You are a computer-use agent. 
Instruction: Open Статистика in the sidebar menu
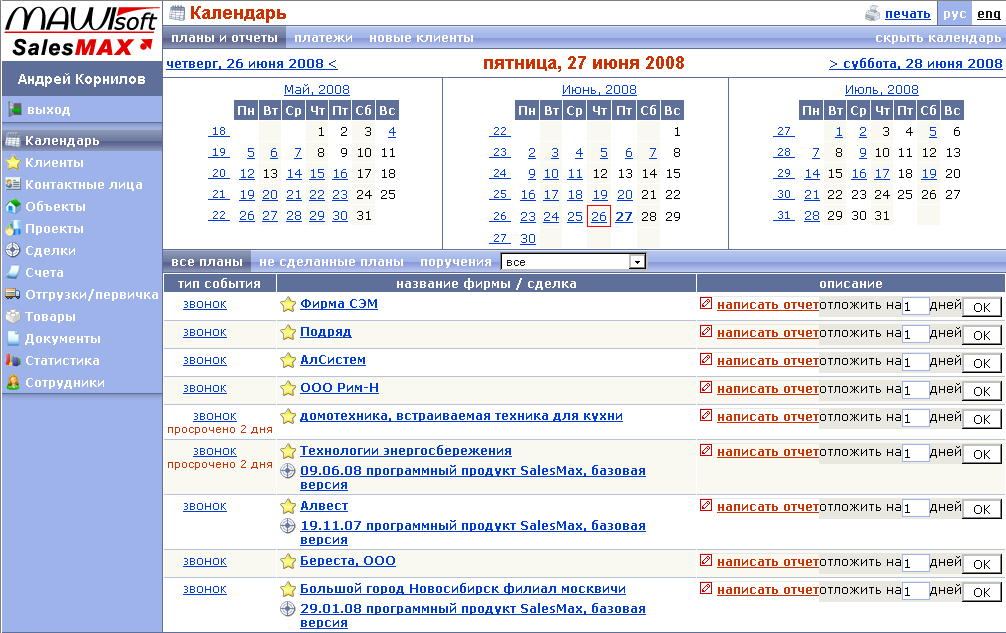pyautogui.click(x=62, y=360)
